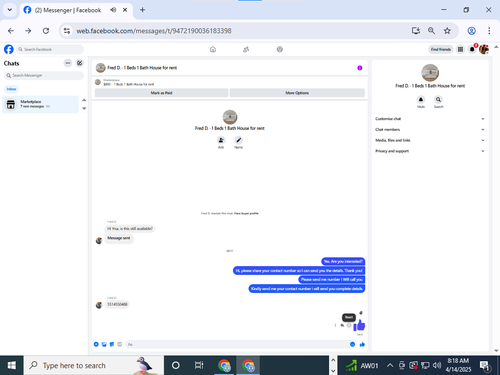The width and height of the screenshot is (500, 375).
Task: Click the taskbar volume icon
Action: pos(437,366)
